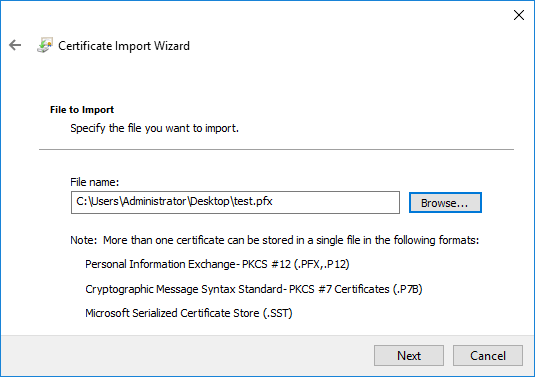Viewport: 535px width, 377px height.
Task: Open the Browse... file picker
Action: 445,203
